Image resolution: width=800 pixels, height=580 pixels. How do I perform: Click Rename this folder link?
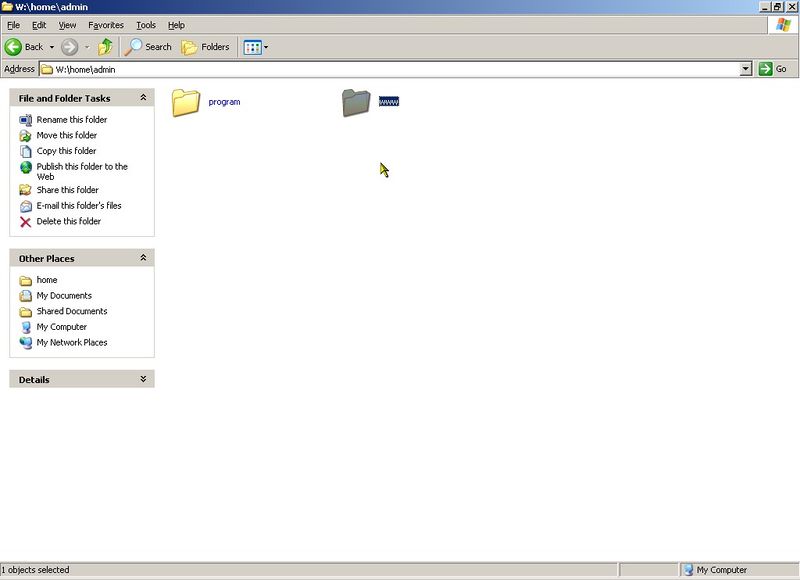click(x=72, y=119)
